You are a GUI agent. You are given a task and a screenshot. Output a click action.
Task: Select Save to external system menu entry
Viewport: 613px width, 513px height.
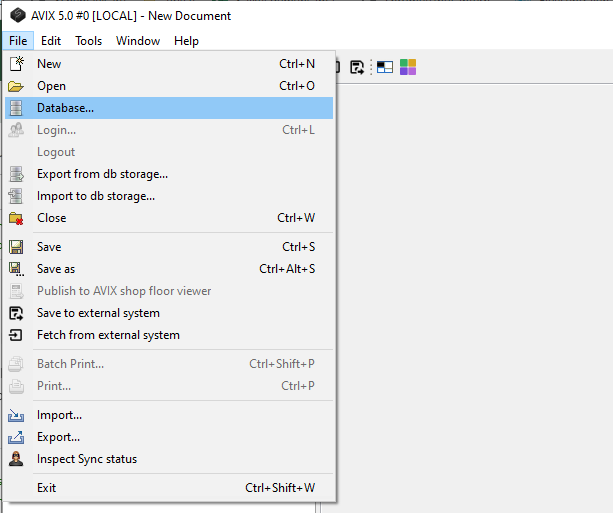point(98,313)
